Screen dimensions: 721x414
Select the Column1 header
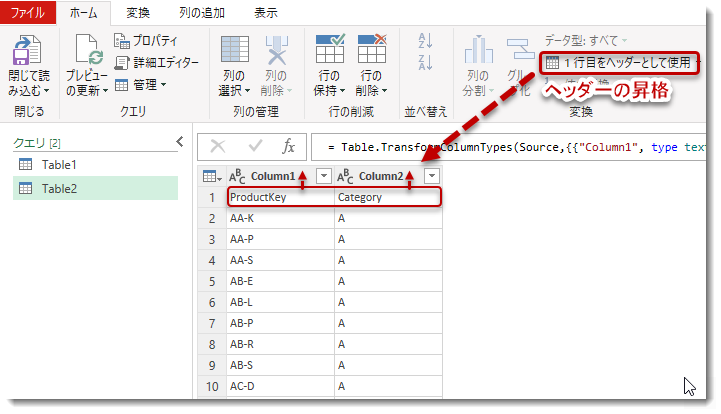coord(280,176)
